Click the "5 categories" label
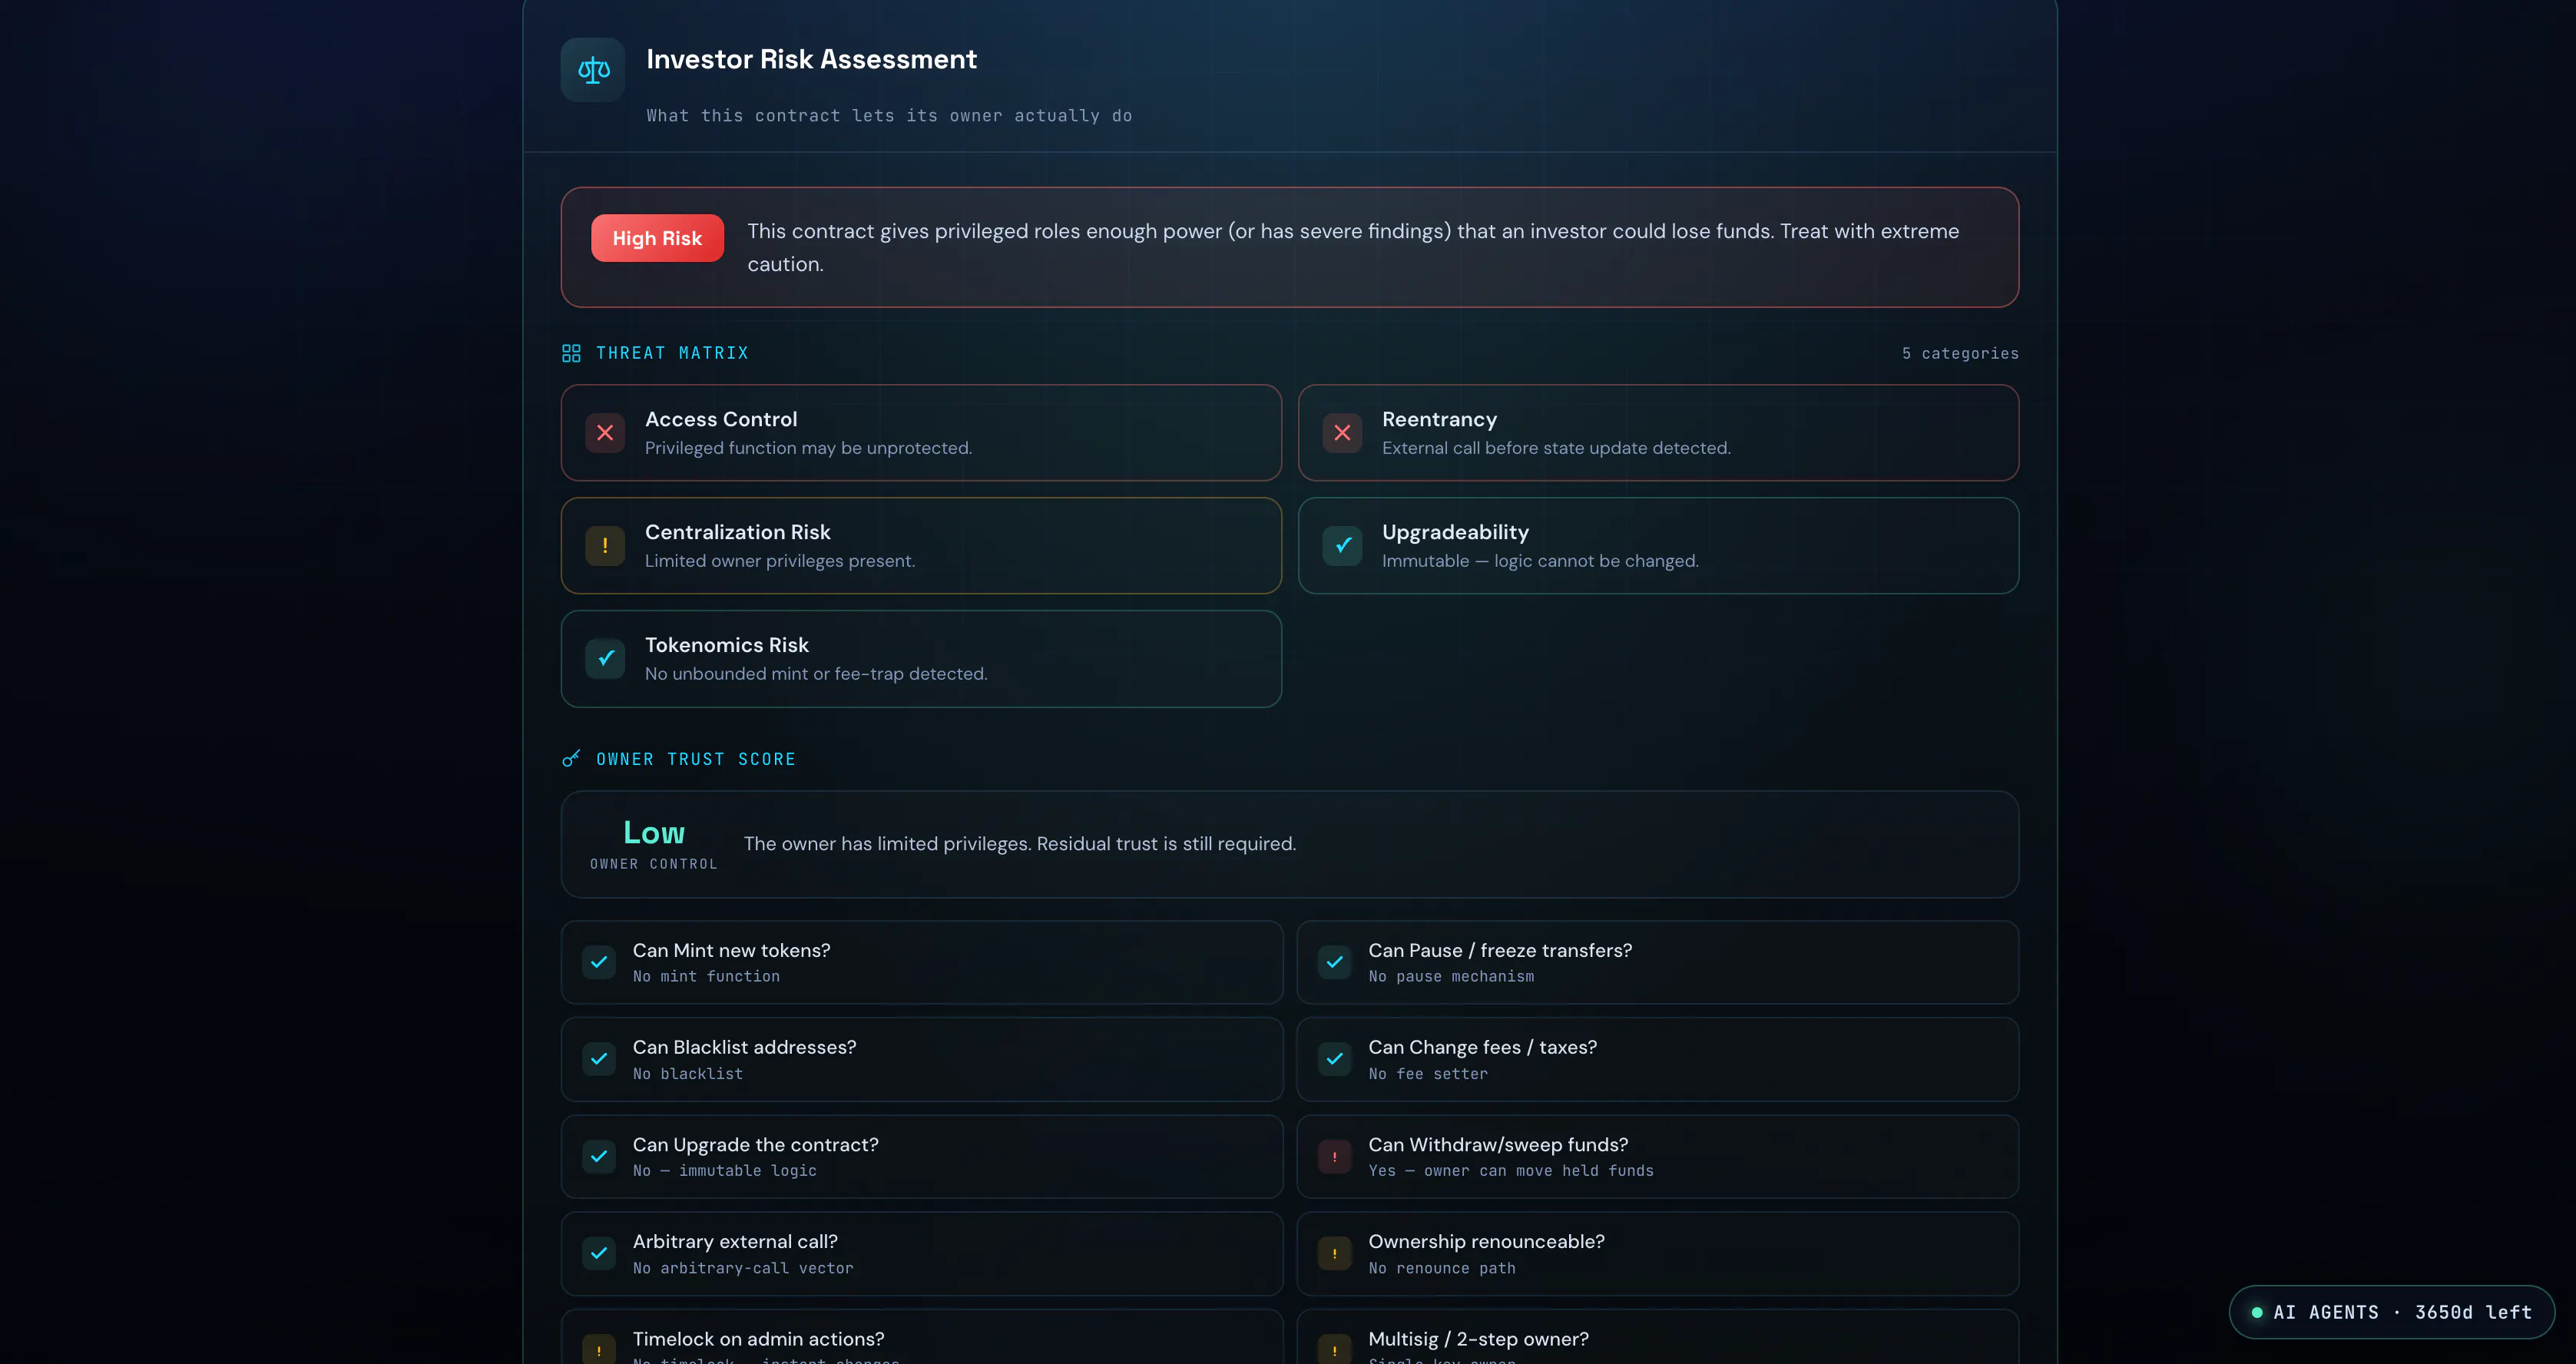This screenshot has width=2576, height=1364. pos(1960,353)
